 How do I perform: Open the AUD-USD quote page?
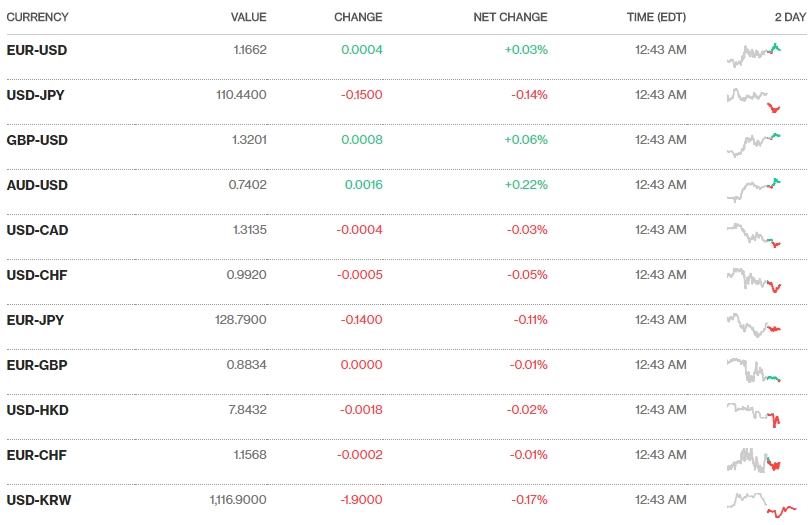click(37, 185)
